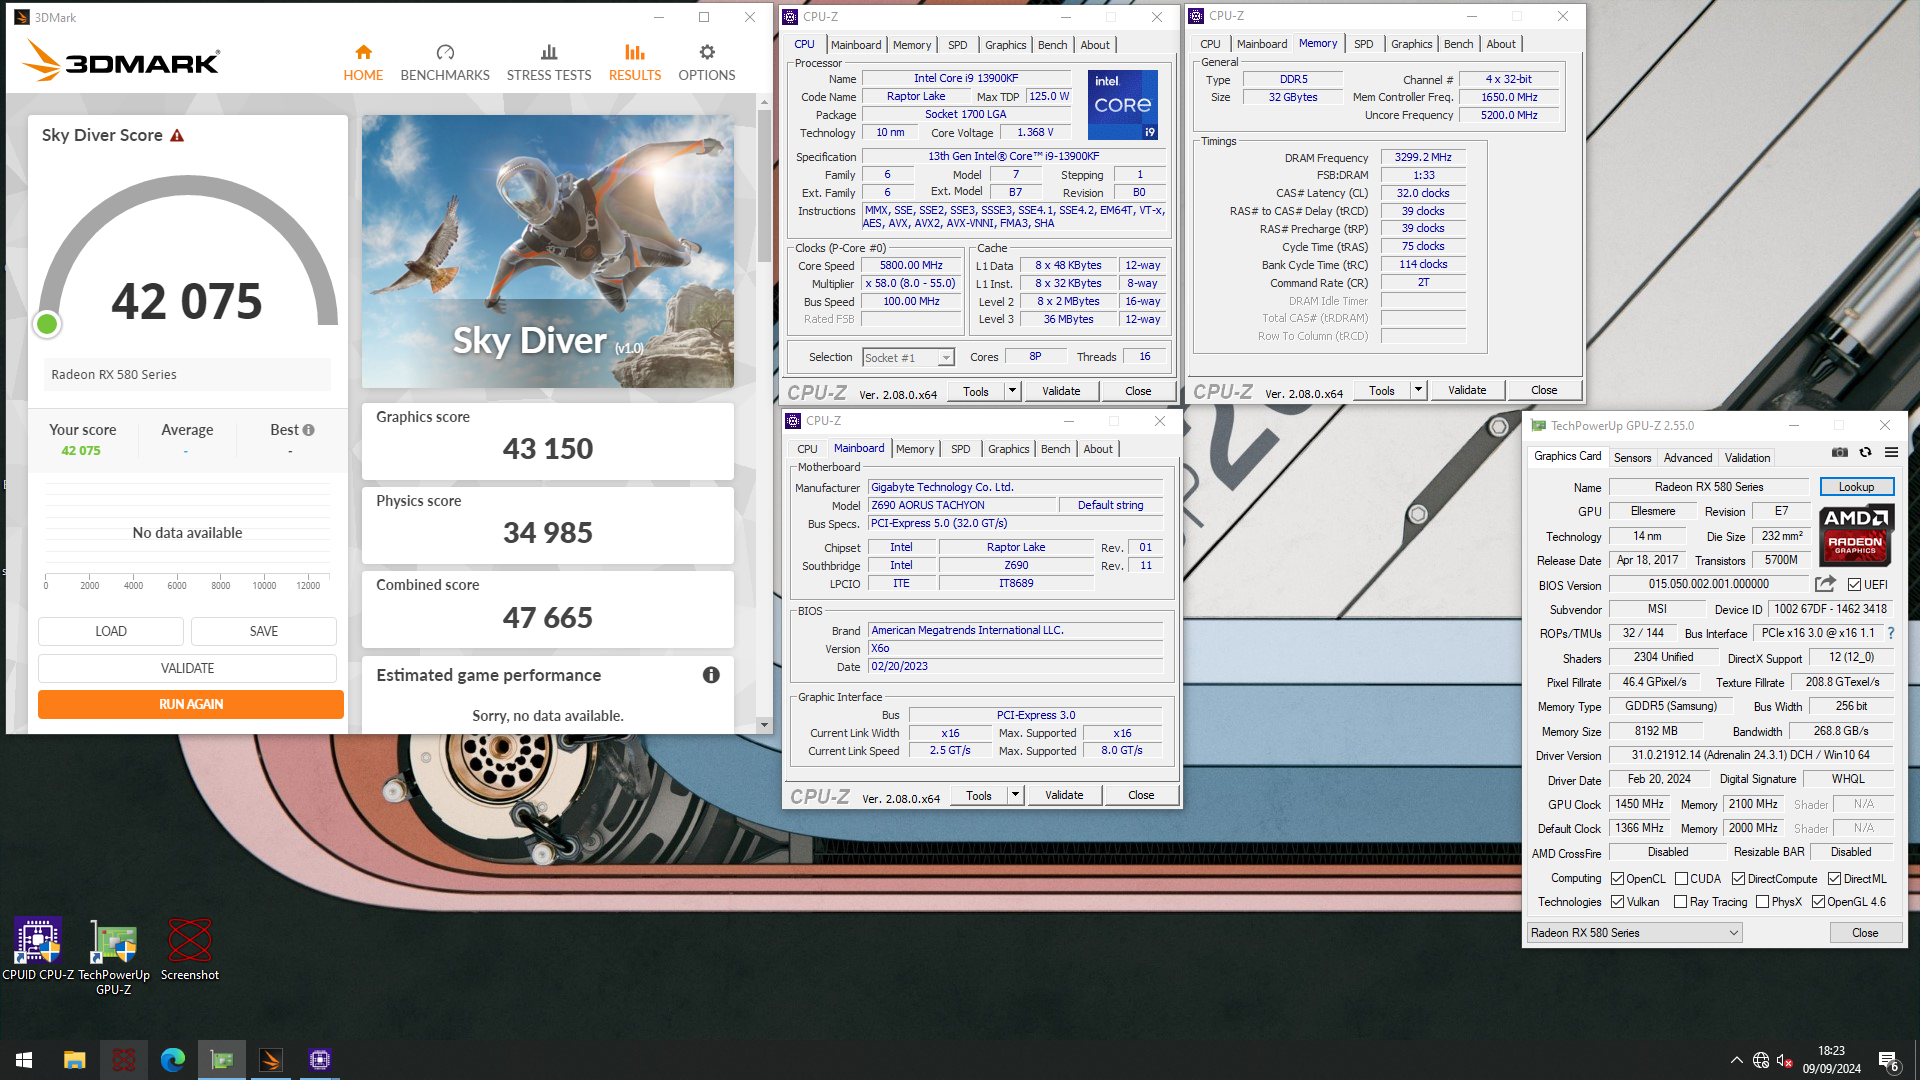The height and width of the screenshot is (1080, 1920).
Task: Toggle UEFI checkbox in GPU-Z
Action: [1854, 585]
